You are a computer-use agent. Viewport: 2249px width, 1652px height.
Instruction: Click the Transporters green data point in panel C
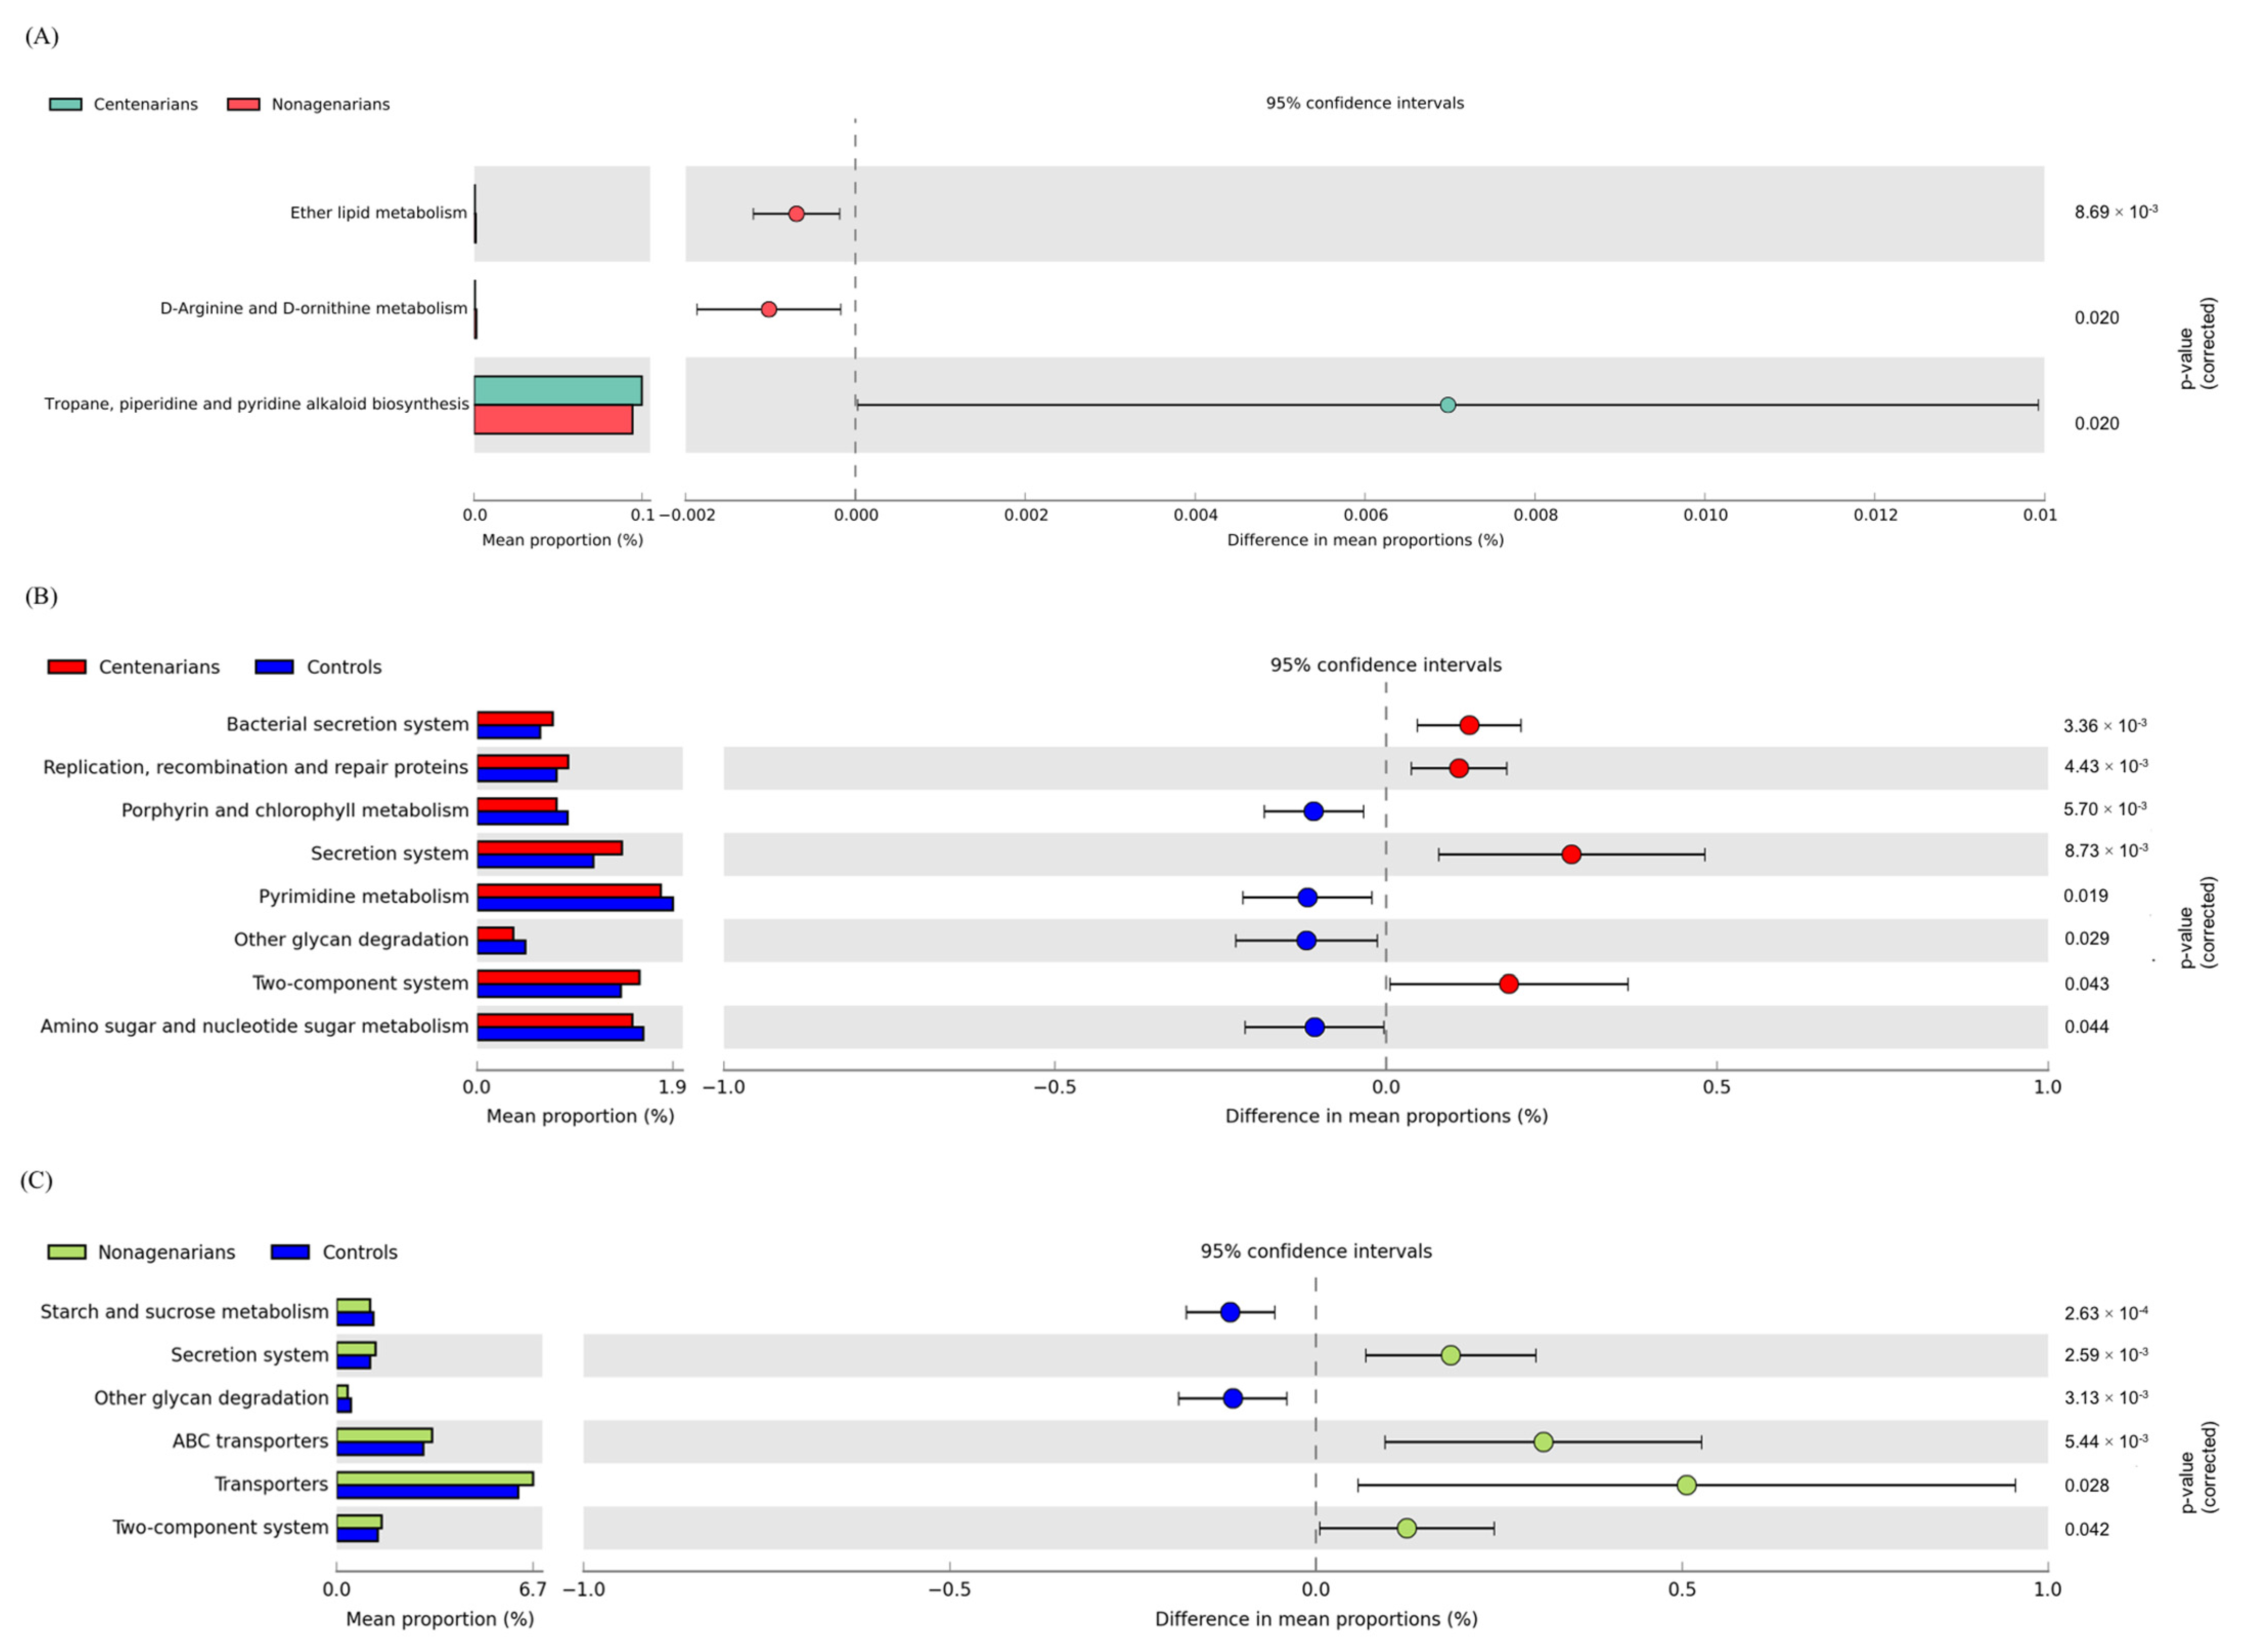(1686, 1485)
